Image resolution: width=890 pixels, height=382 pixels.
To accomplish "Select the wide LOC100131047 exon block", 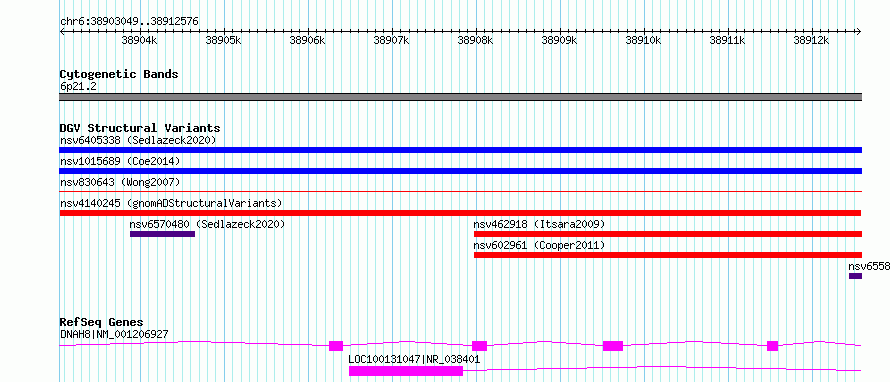I will click(x=406, y=371).
